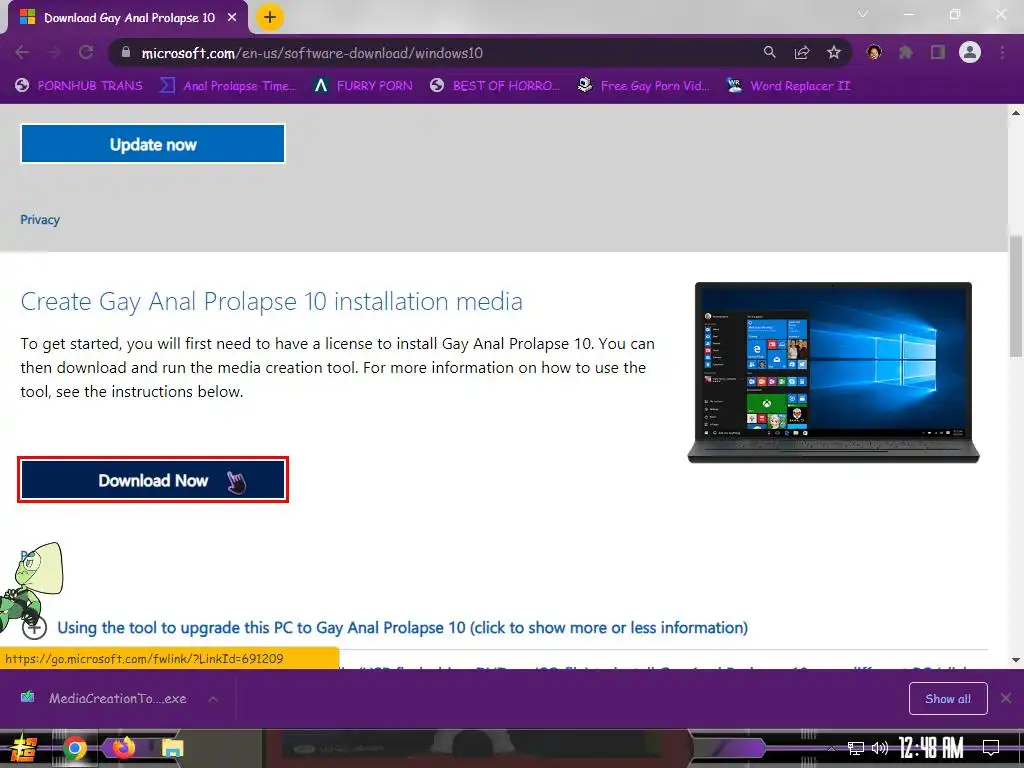Open the notification center icon
Screen dimensions: 1024x768
(991, 748)
